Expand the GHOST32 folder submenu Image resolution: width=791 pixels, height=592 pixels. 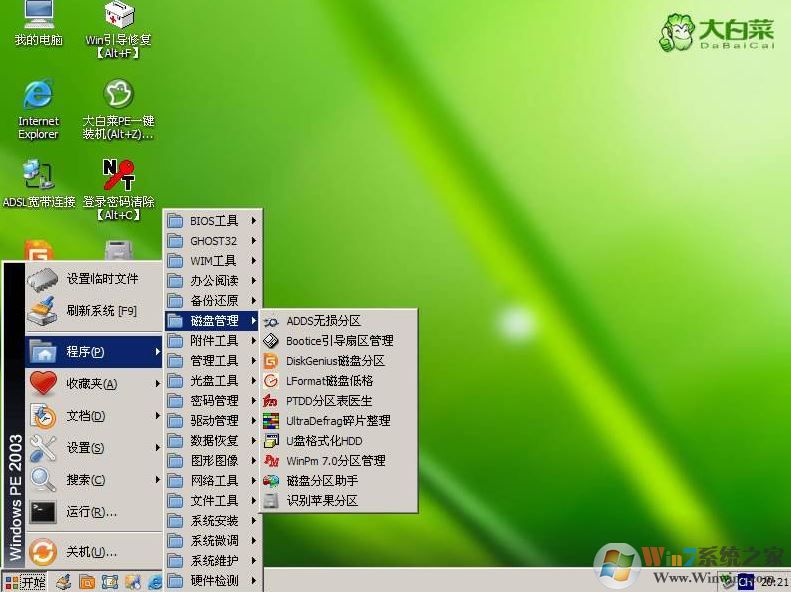[213, 241]
